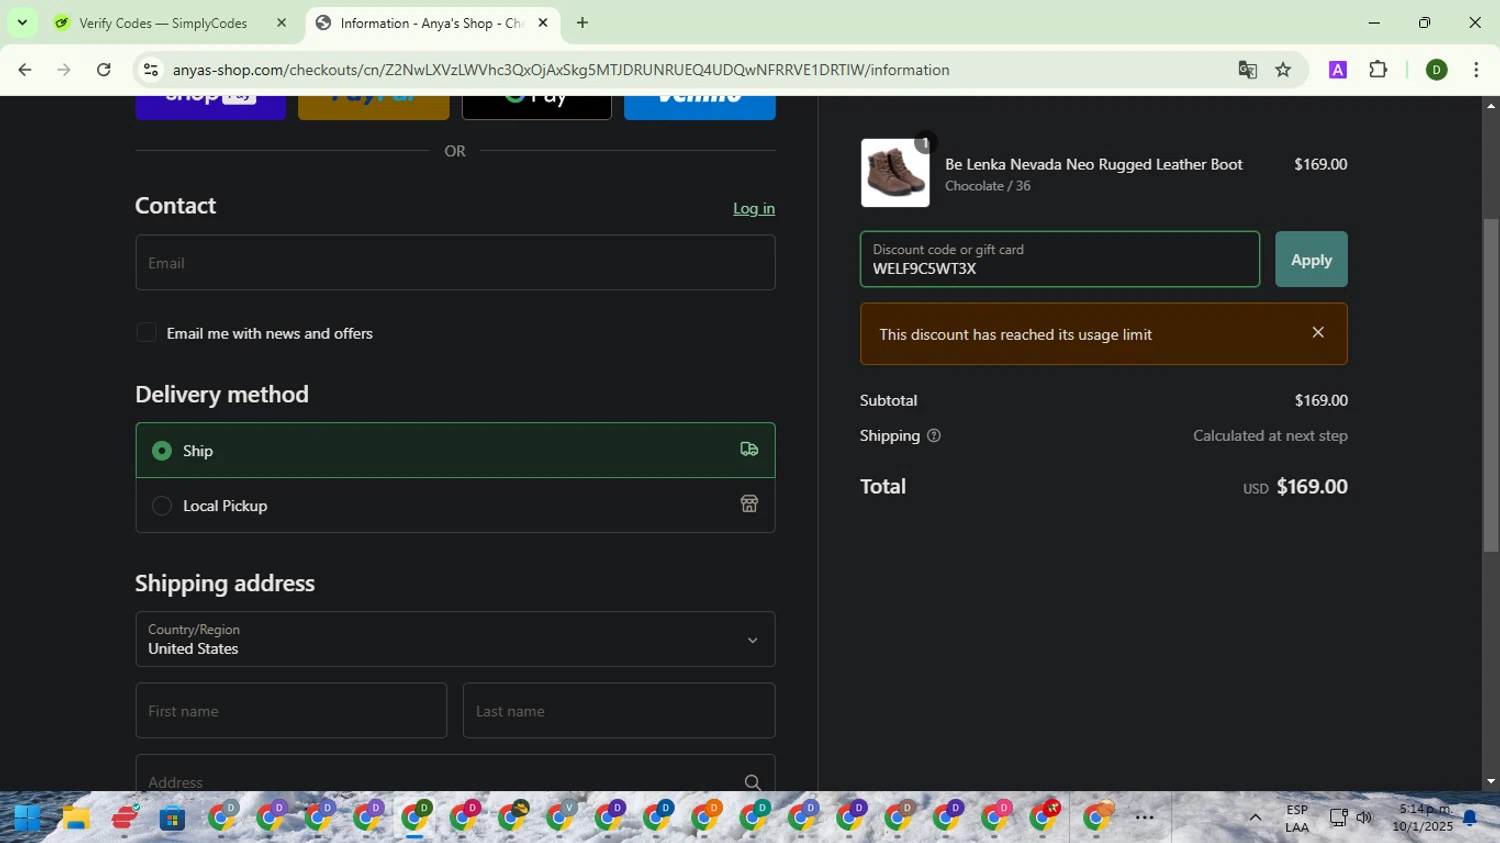Open the leather boot product thumbnail

pos(895,173)
